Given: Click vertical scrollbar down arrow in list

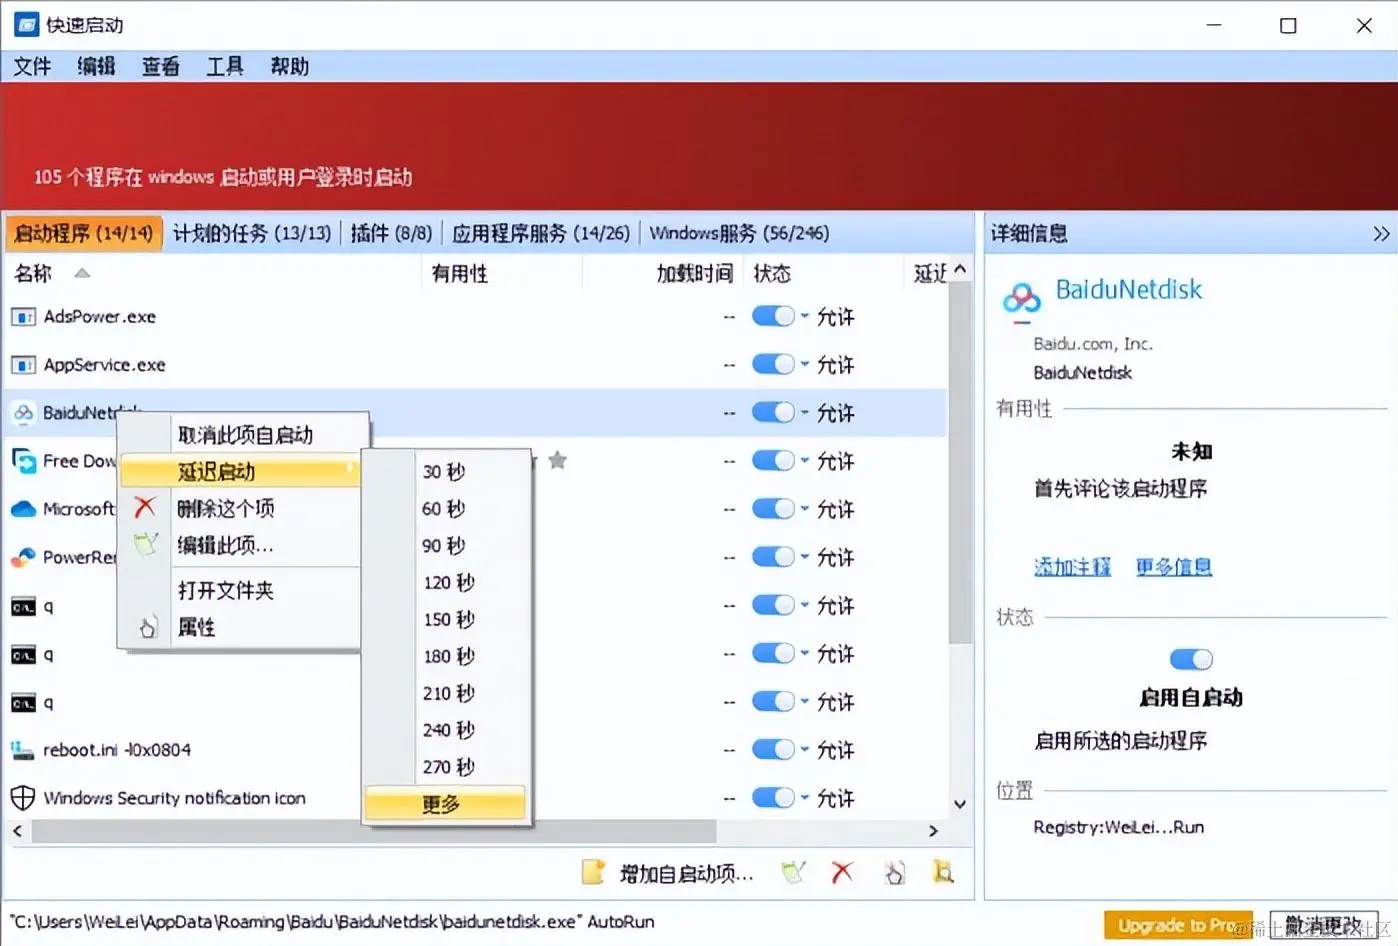Looking at the screenshot, I should tap(959, 804).
